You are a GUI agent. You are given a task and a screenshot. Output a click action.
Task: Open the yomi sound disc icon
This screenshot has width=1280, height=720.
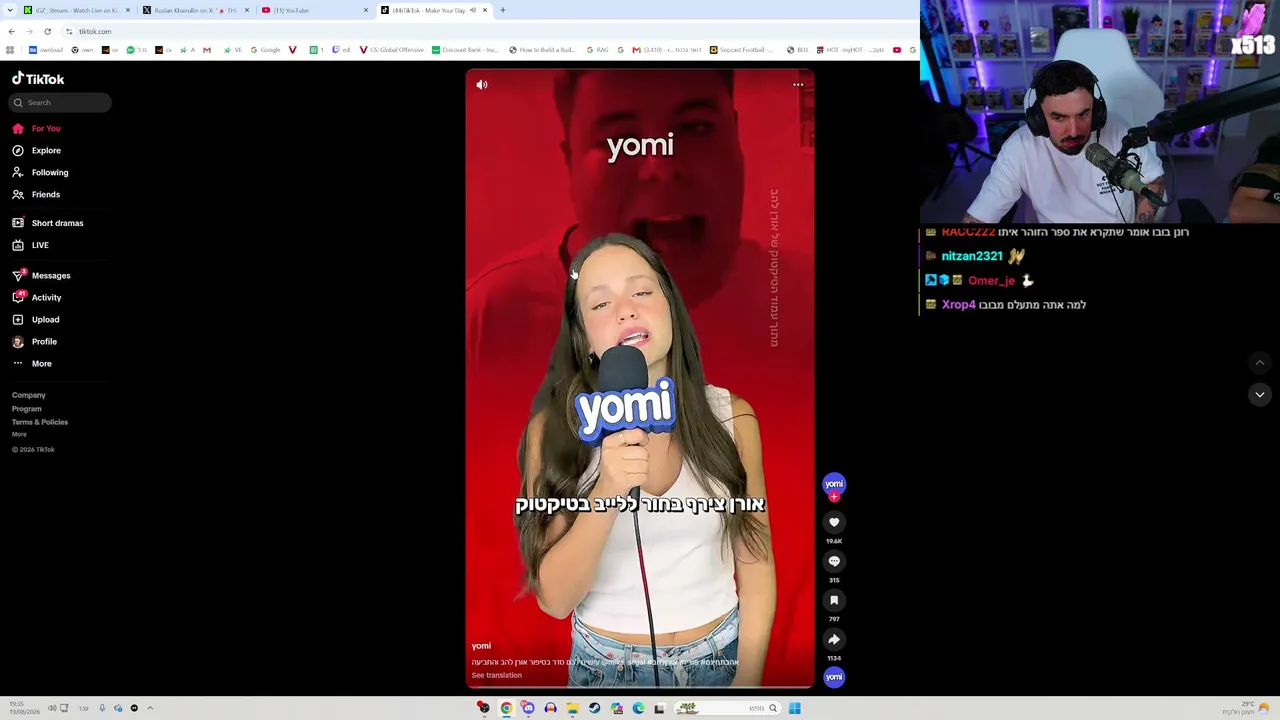[834, 677]
